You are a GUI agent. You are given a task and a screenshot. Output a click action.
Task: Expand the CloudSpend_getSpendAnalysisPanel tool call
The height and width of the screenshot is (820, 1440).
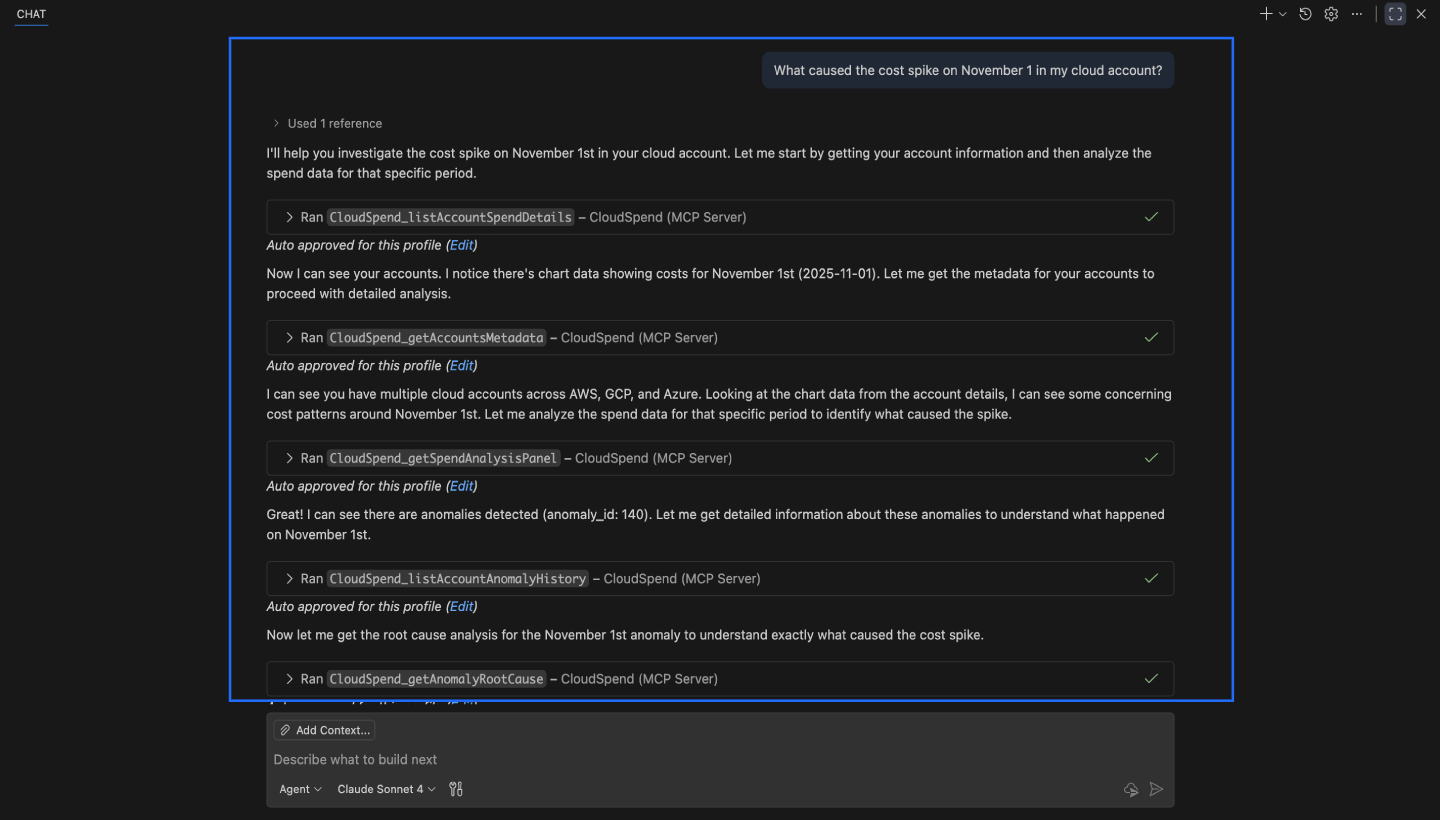[290, 458]
